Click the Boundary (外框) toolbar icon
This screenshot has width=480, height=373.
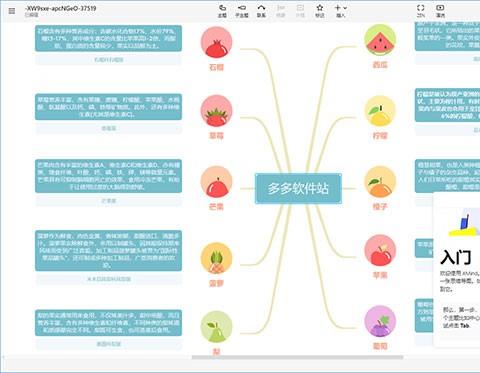(300, 11)
